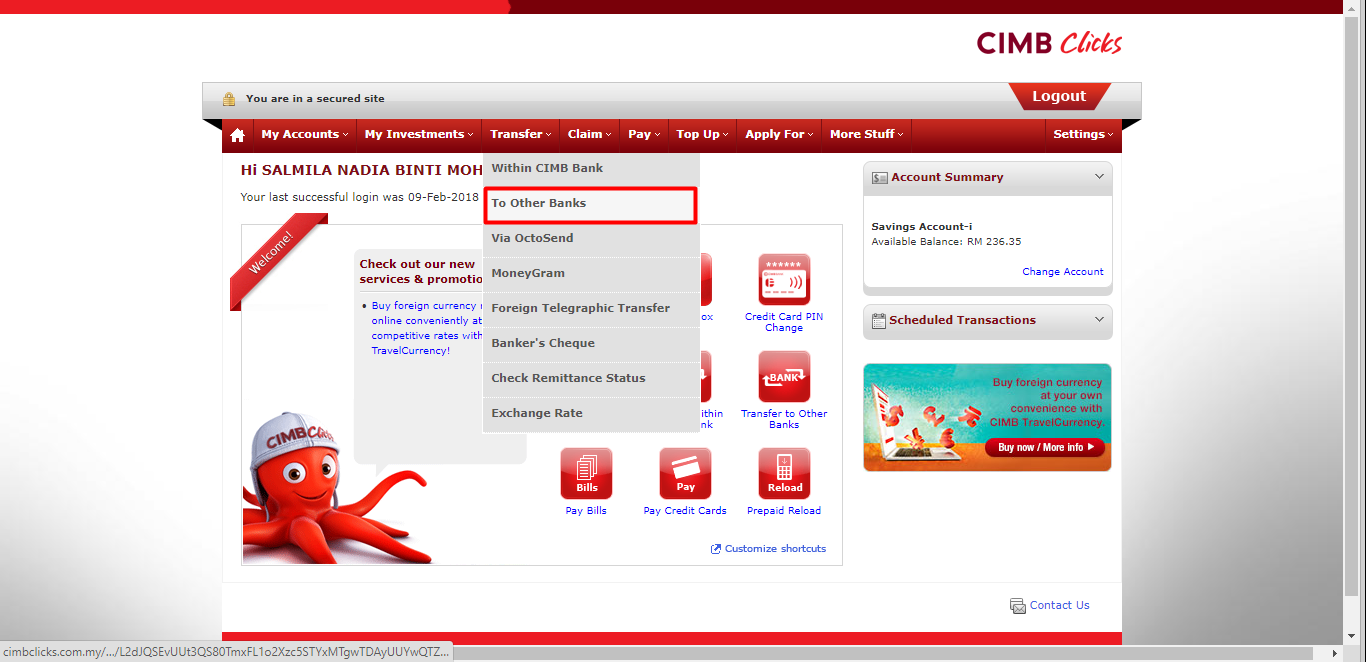Click the Buy foreign currency promotion link
This screenshot has width=1366, height=662.
[x=427, y=328]
